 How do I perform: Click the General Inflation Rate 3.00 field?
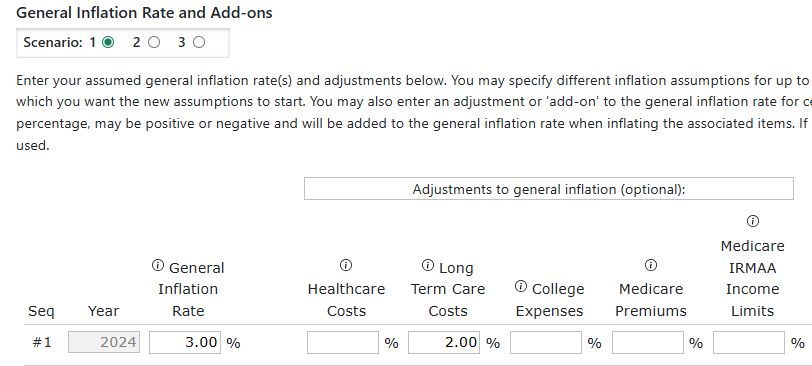pyautogui.click(x=185, y=342)
